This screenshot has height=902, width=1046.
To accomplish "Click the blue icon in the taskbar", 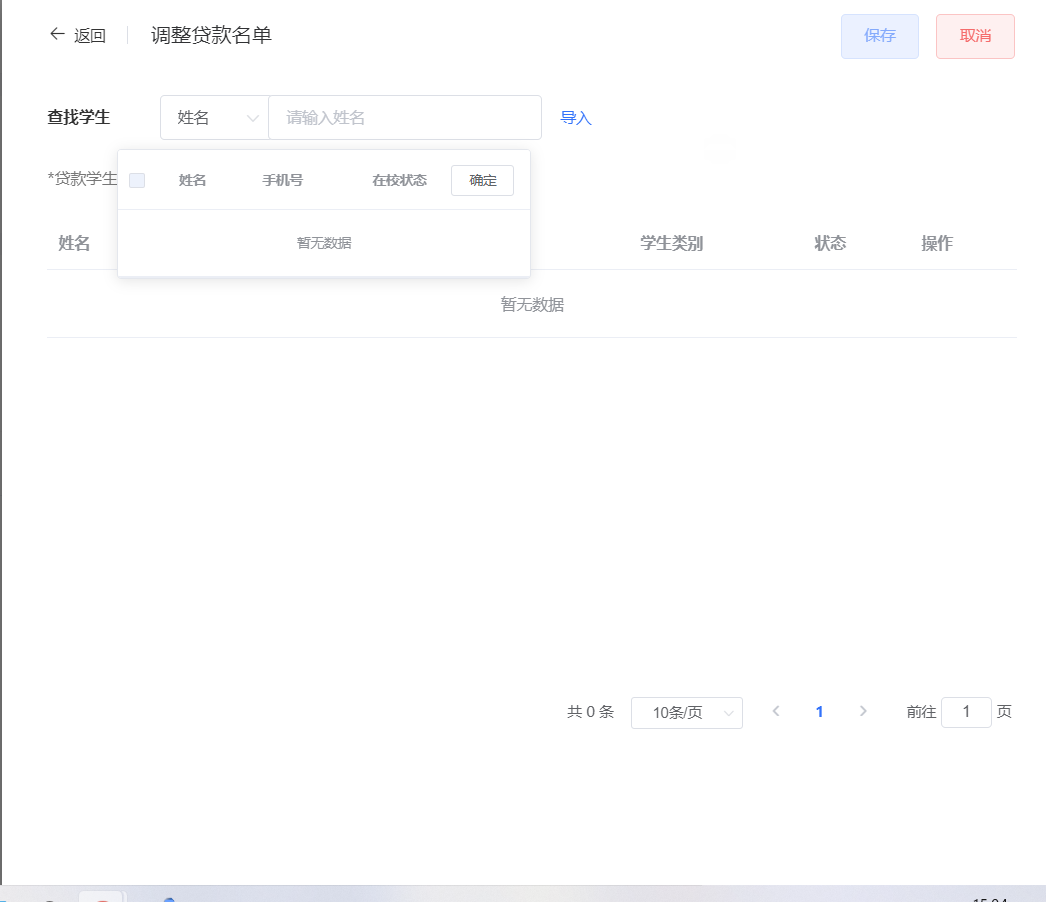I will (x=168, y=897).
